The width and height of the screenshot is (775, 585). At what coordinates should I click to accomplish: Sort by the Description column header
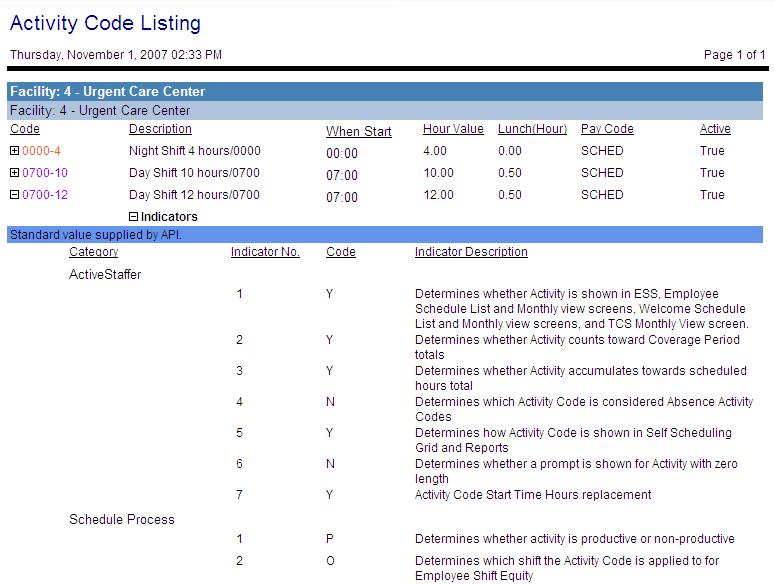tap(160, 129)
